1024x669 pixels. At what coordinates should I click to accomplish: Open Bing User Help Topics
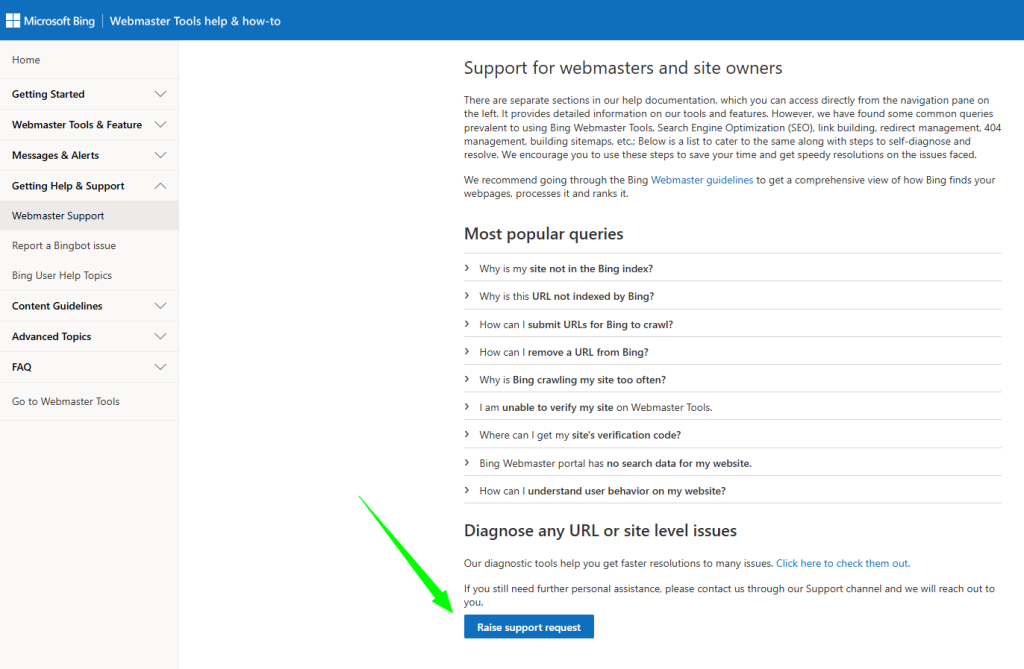click(x=62, y=276)
